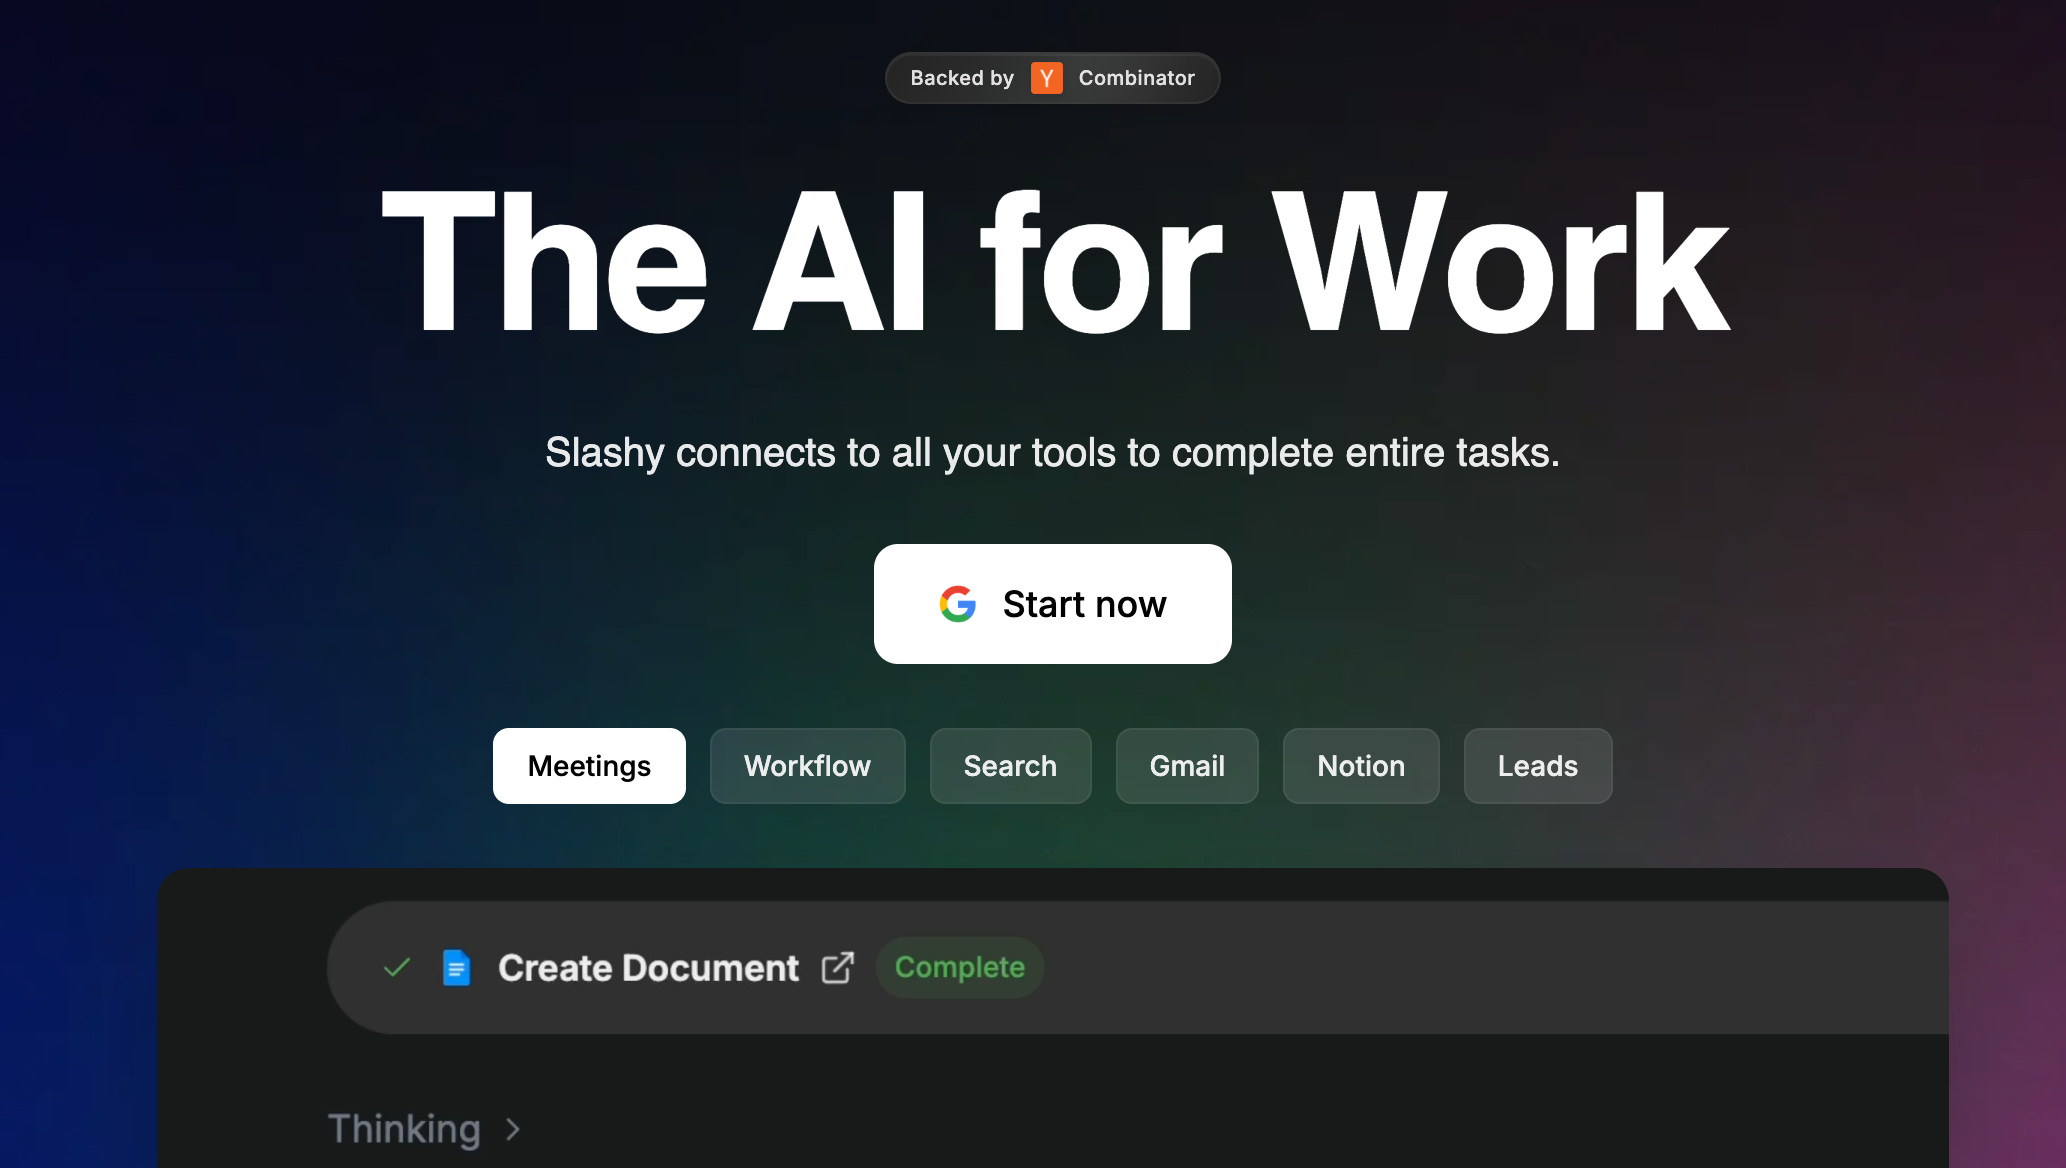Click the blue Google Docs icon
2066x1168 pixels.
click(456, 968)
